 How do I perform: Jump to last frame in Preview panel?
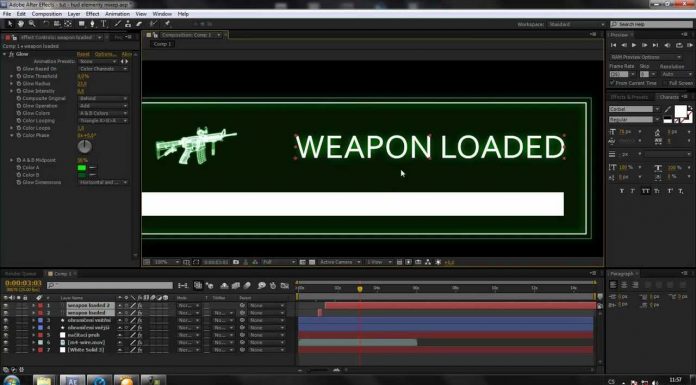click(x=656, y=45)
